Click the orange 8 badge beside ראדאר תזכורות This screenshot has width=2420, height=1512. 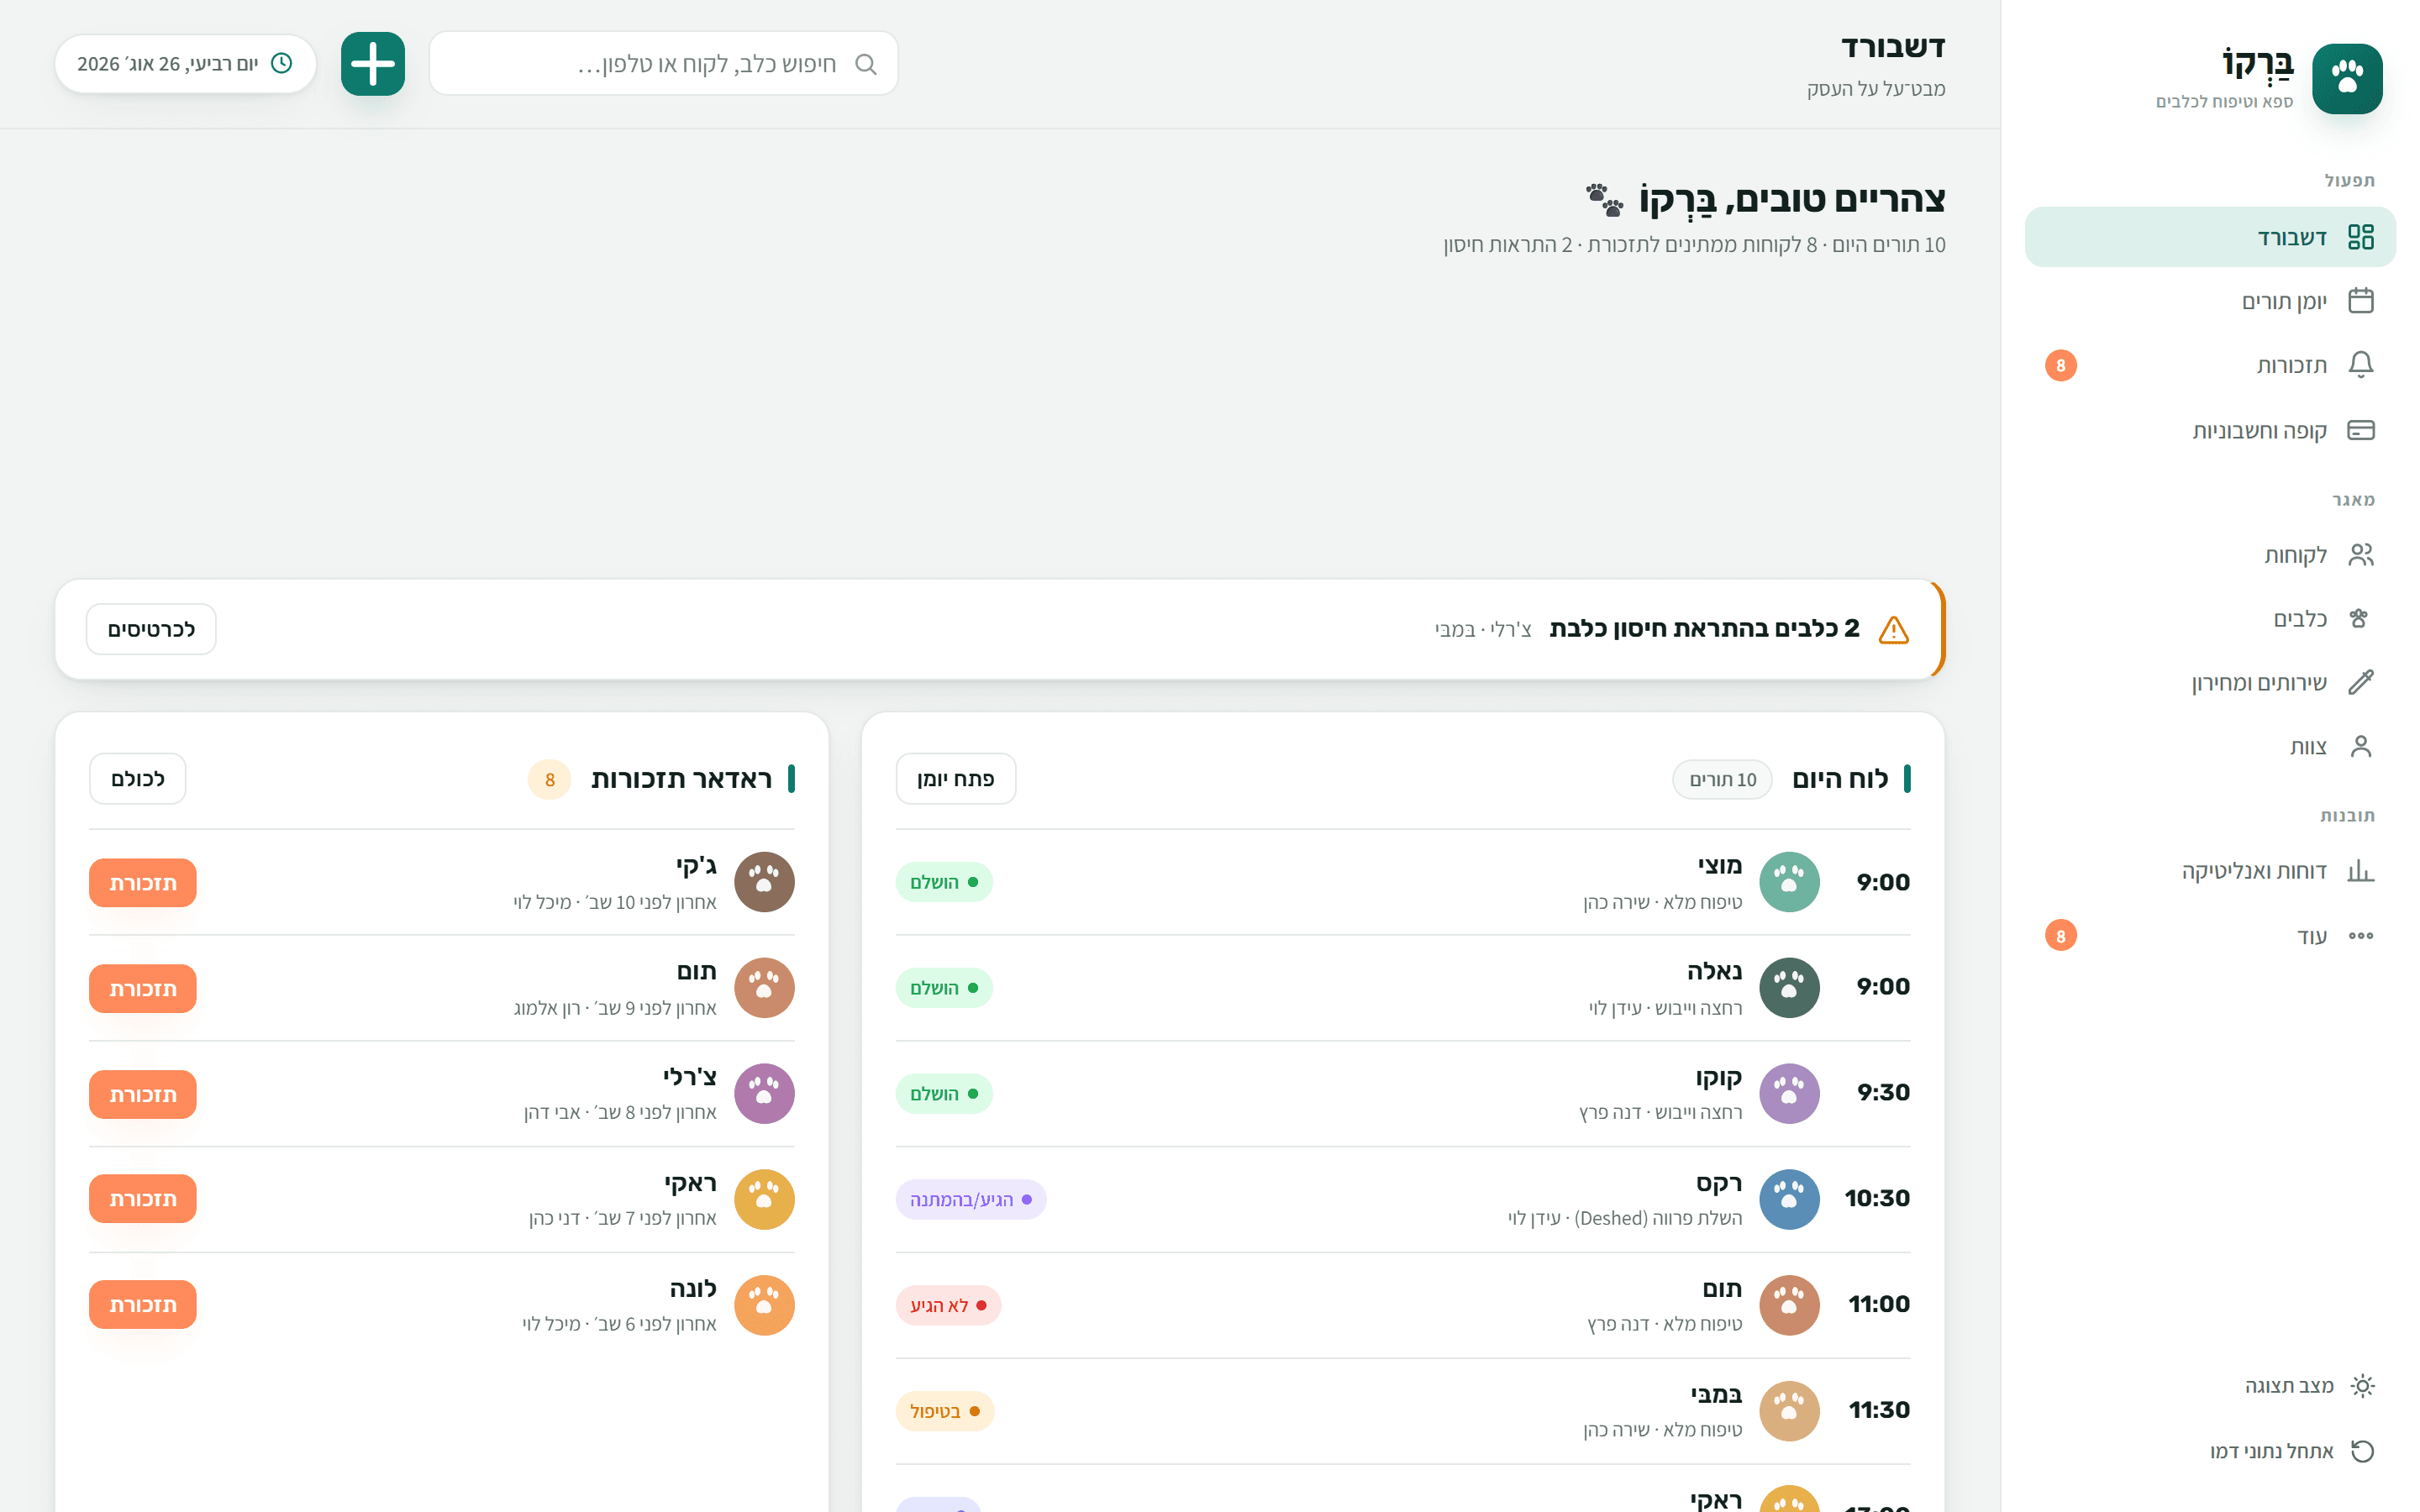coord(549,780)
